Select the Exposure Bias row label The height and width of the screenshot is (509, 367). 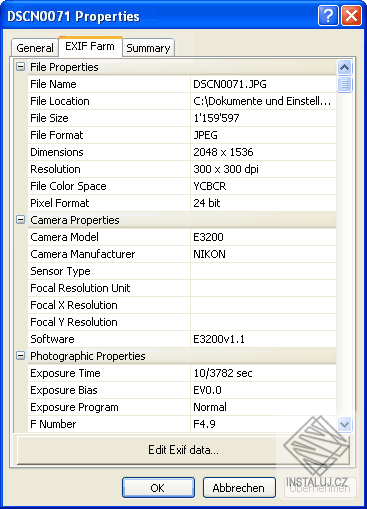(64, 390)
